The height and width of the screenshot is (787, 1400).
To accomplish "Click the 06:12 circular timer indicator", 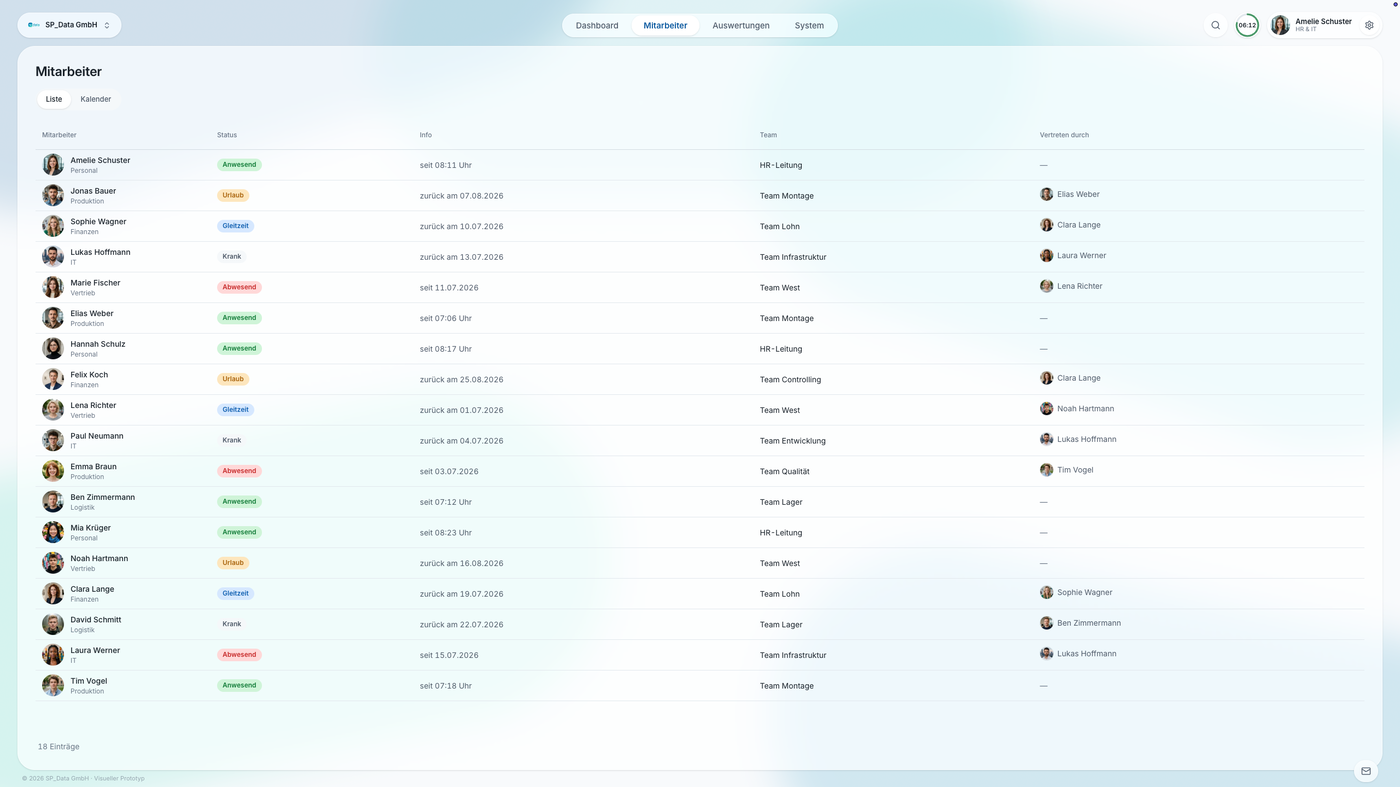I will pyautogui.click(x=1247, y=25).
